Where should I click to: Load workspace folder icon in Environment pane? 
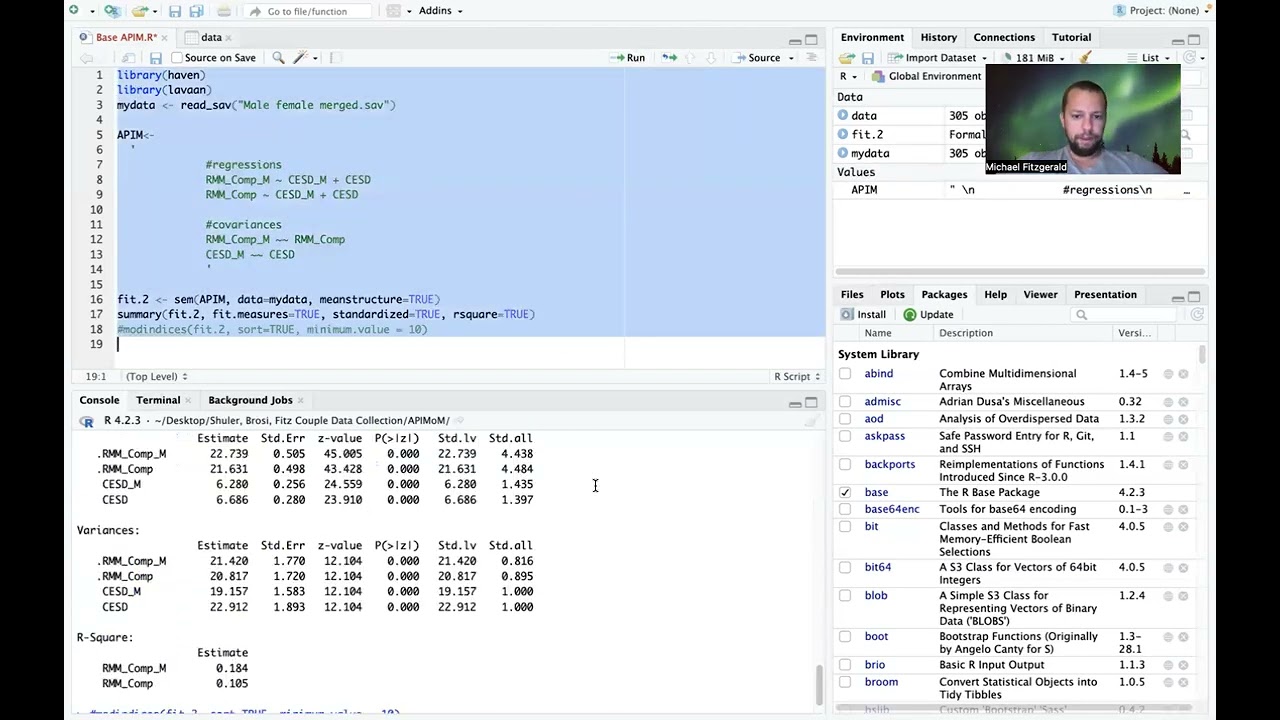pyautogui.click(x=847, y=58)
